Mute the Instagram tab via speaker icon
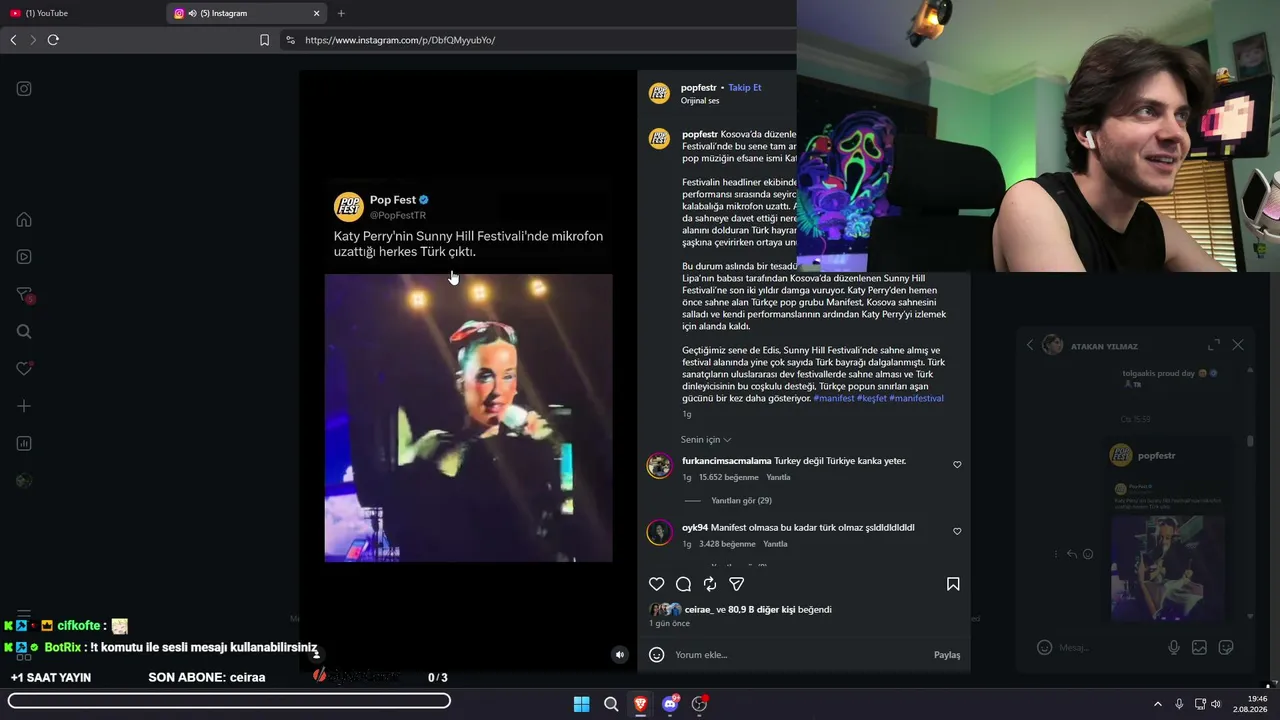Screen dimensions: 1280x720 click(x=192, y=13)
